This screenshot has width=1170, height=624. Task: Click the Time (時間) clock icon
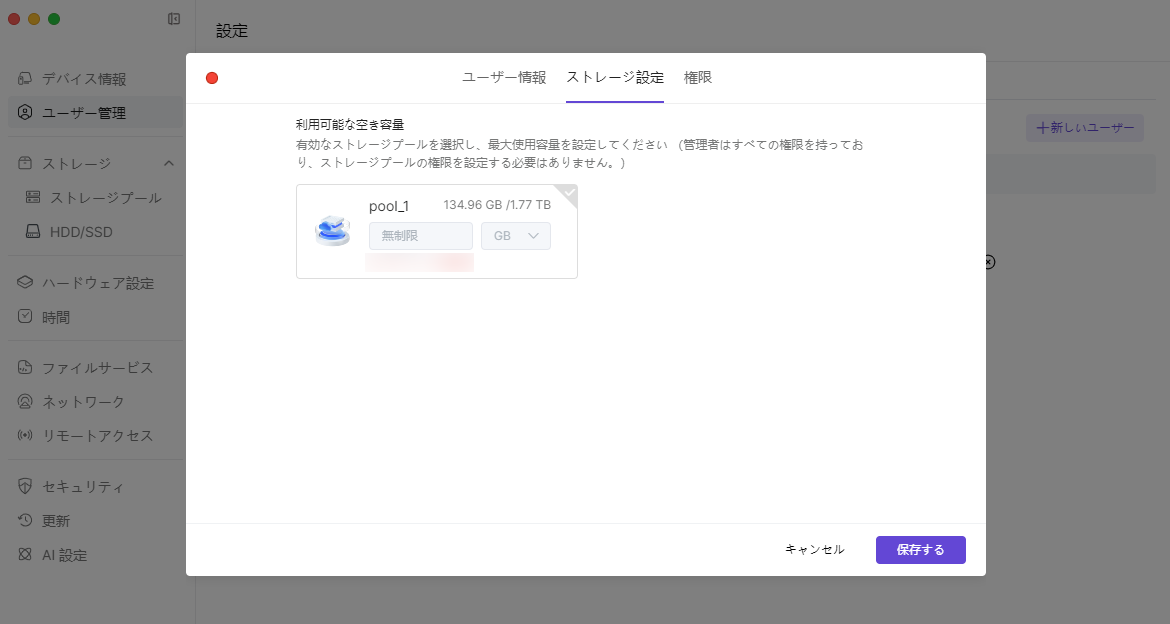tap(25, 317)
